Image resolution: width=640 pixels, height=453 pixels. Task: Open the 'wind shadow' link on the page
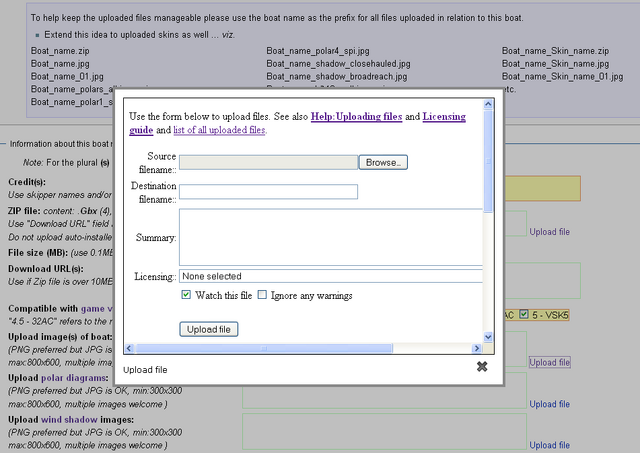(x=69, y=420)
